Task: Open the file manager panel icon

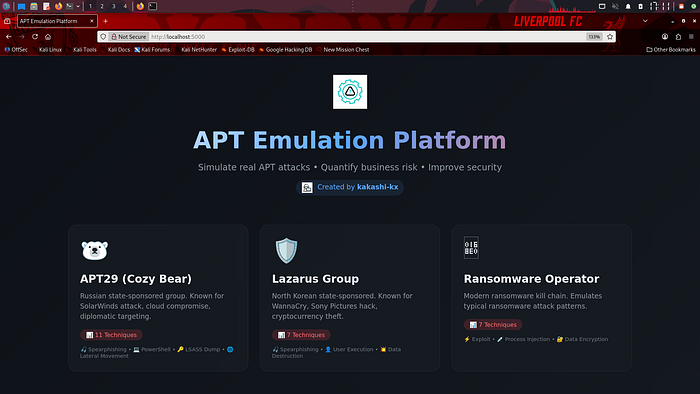Action: [x=34, y=6]
